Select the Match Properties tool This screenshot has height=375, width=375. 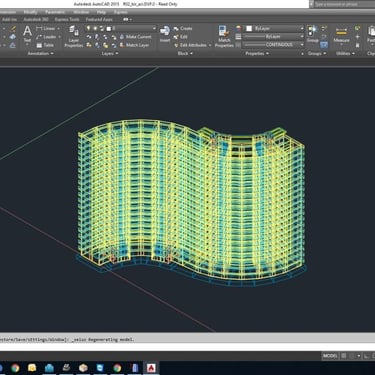coord(224,37)
